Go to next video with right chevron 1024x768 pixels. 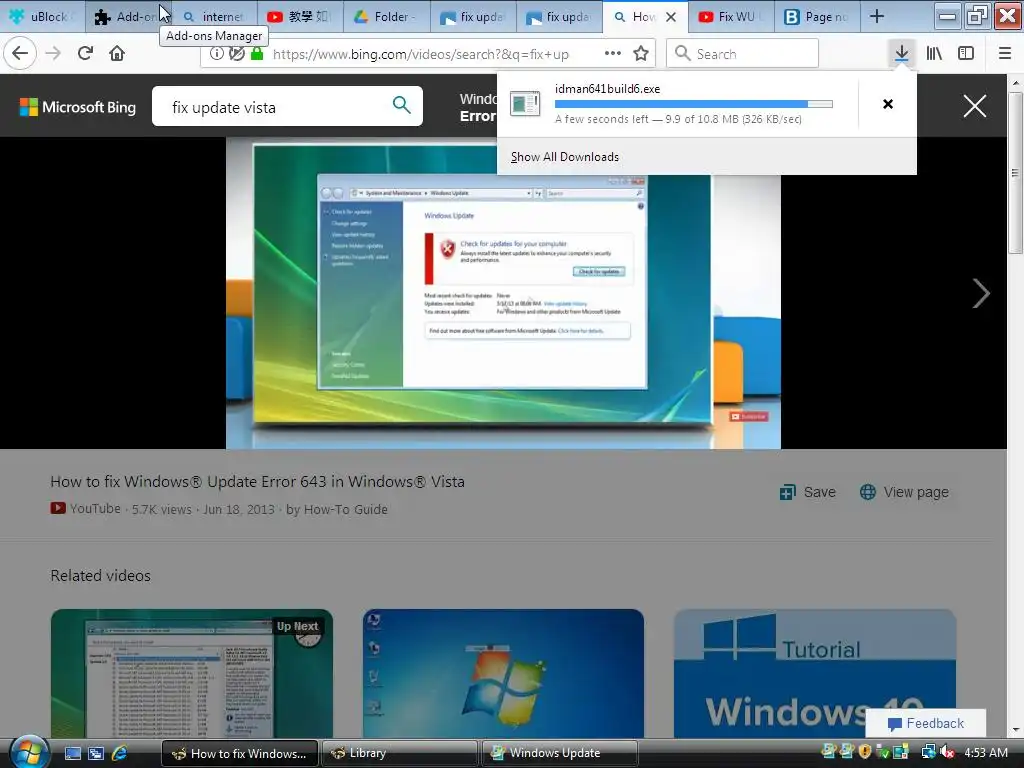pyautogui.click(x=980, y=293)
